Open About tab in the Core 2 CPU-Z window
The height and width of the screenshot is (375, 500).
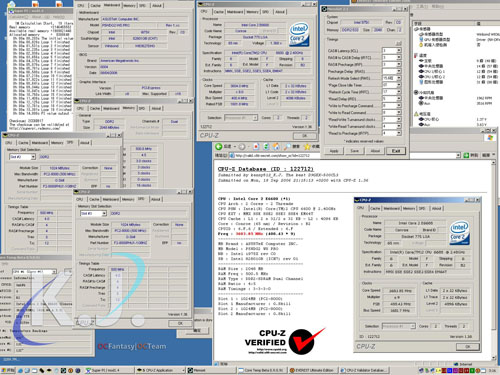point(280,12)
